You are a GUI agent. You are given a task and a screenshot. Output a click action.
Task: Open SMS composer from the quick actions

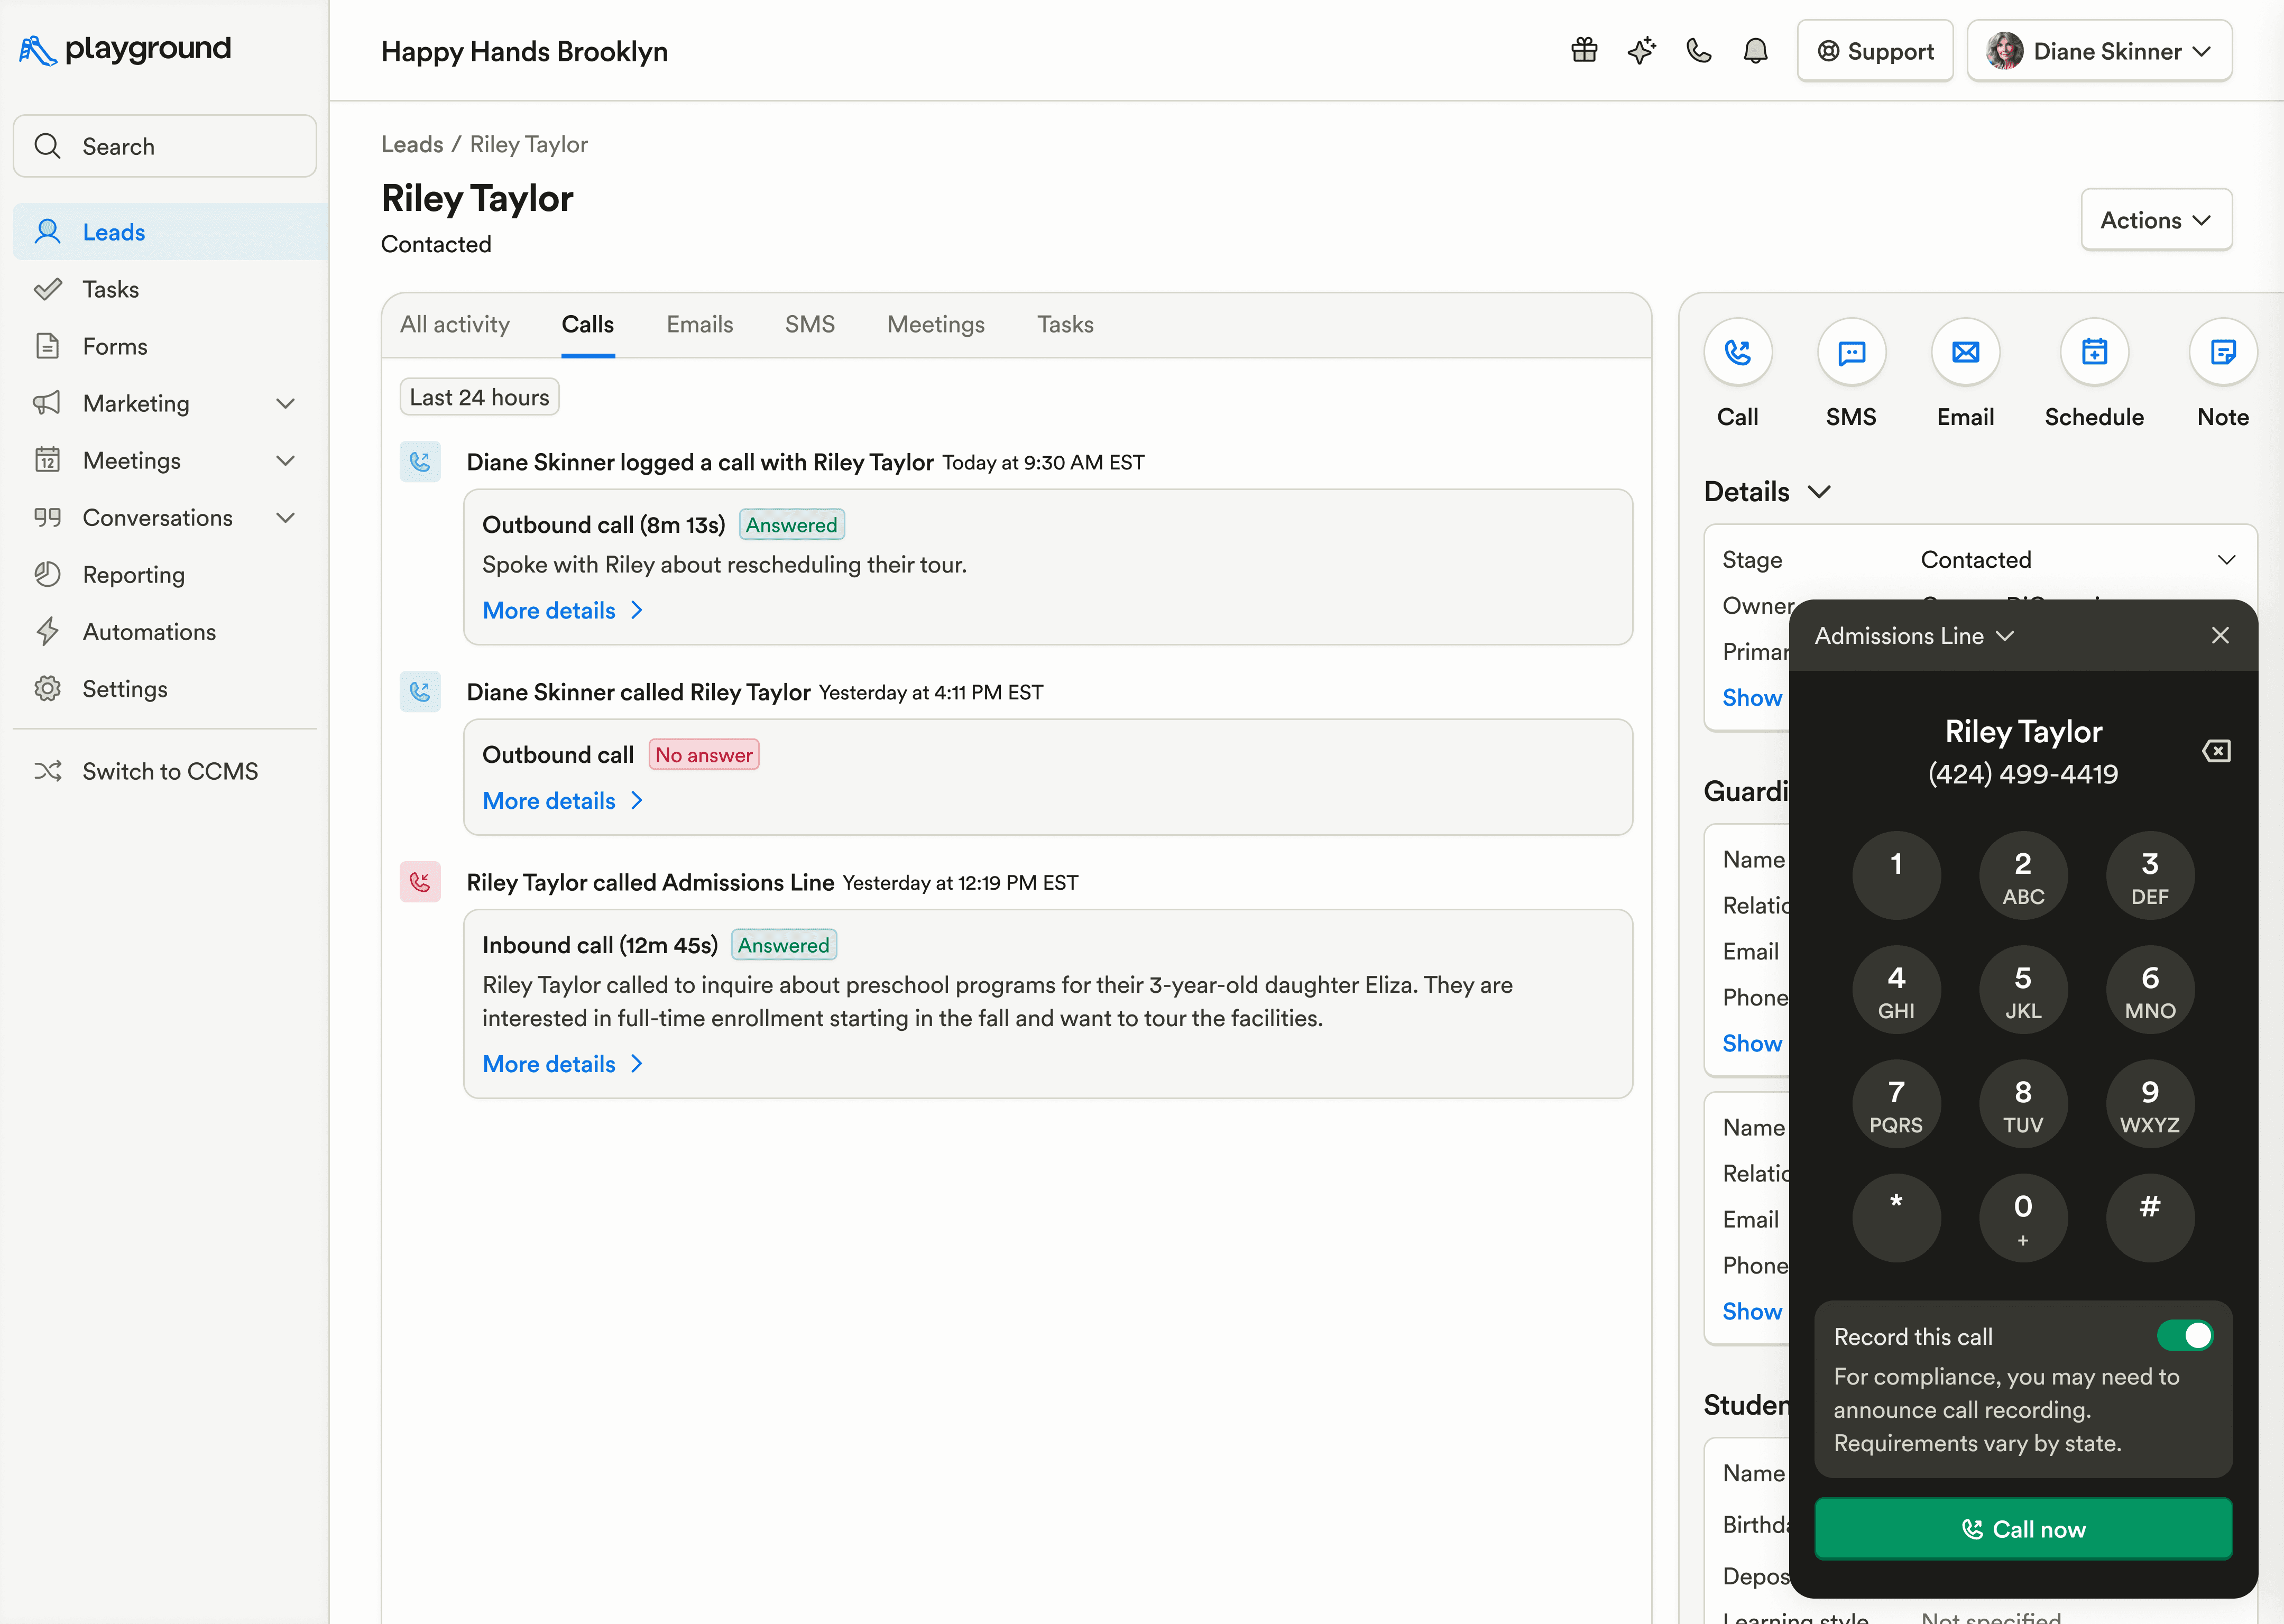coord(1851,352)
